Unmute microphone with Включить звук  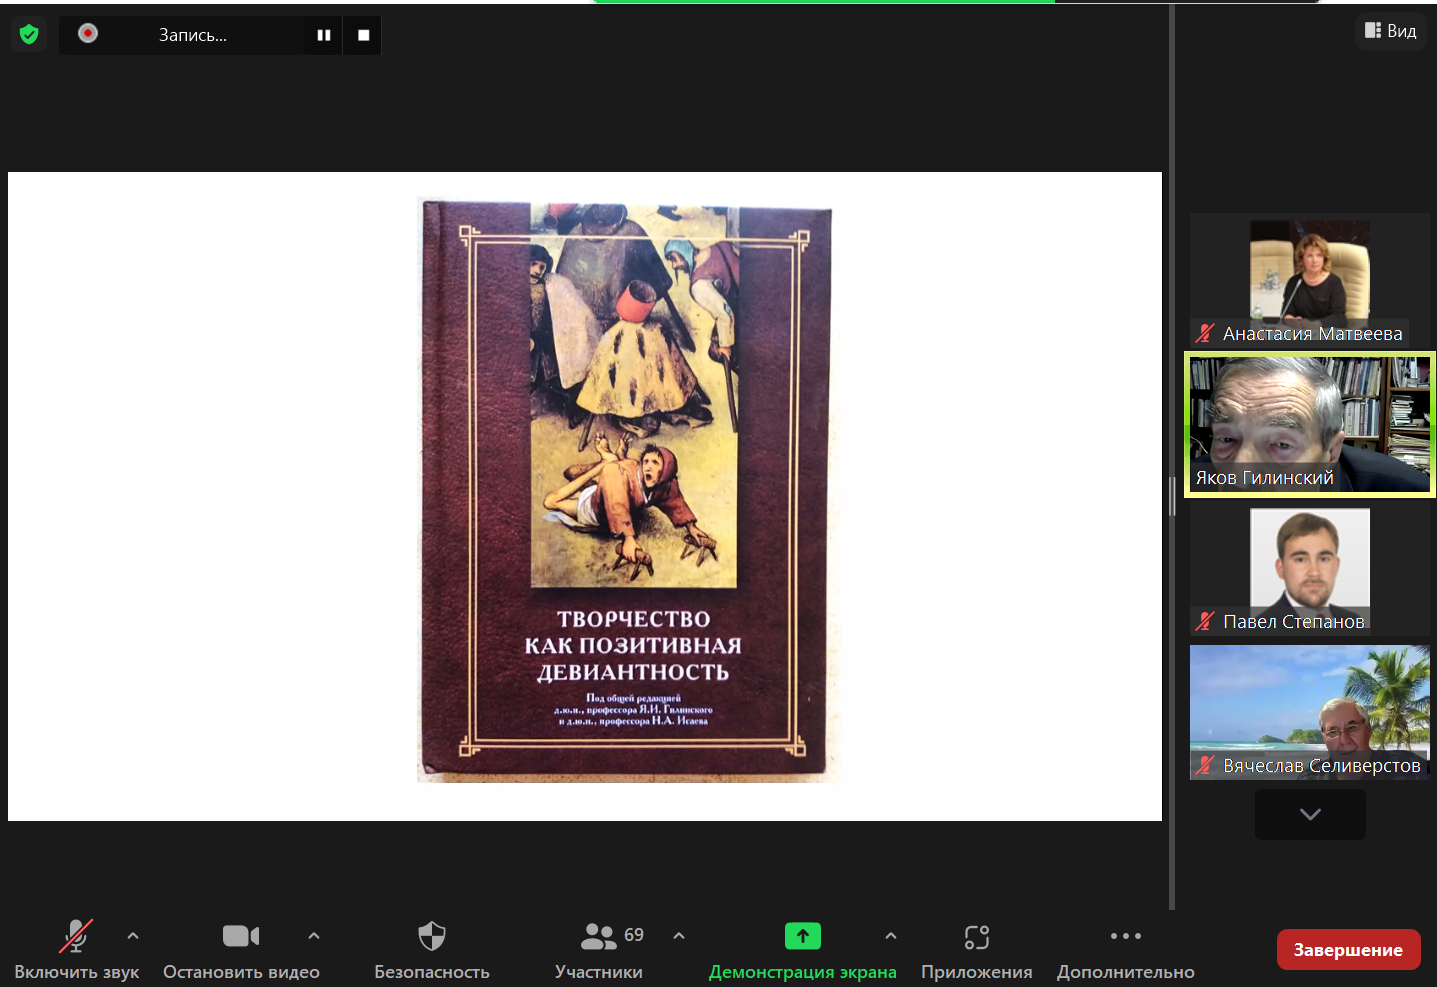76,949
